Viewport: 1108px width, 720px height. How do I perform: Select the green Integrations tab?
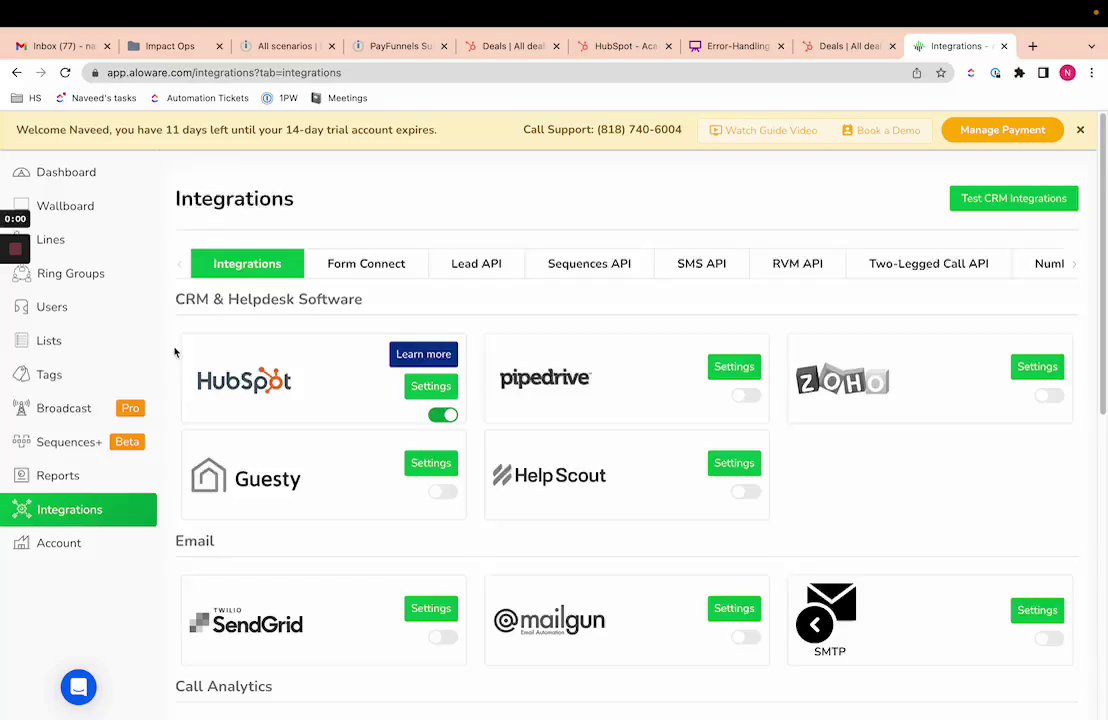[247, 264]
